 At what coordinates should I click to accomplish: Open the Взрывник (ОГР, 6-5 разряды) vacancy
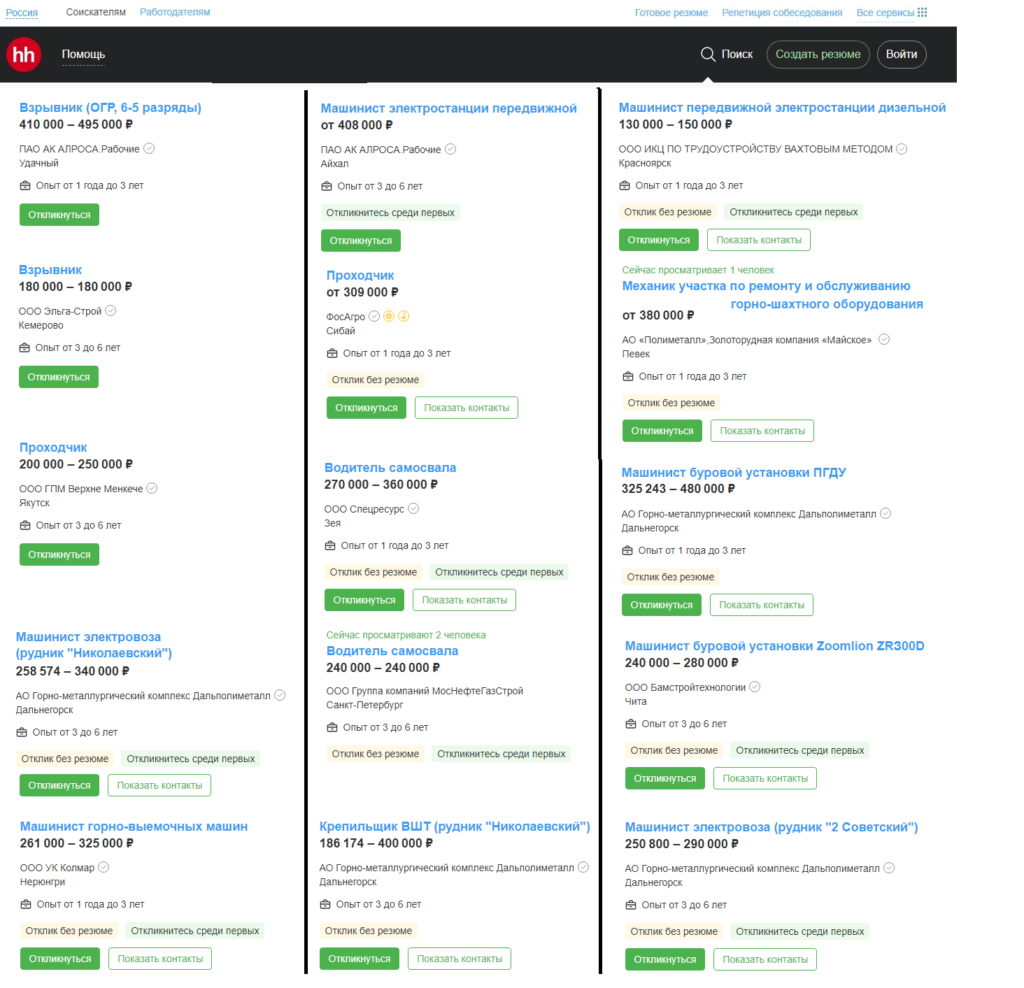110,108
